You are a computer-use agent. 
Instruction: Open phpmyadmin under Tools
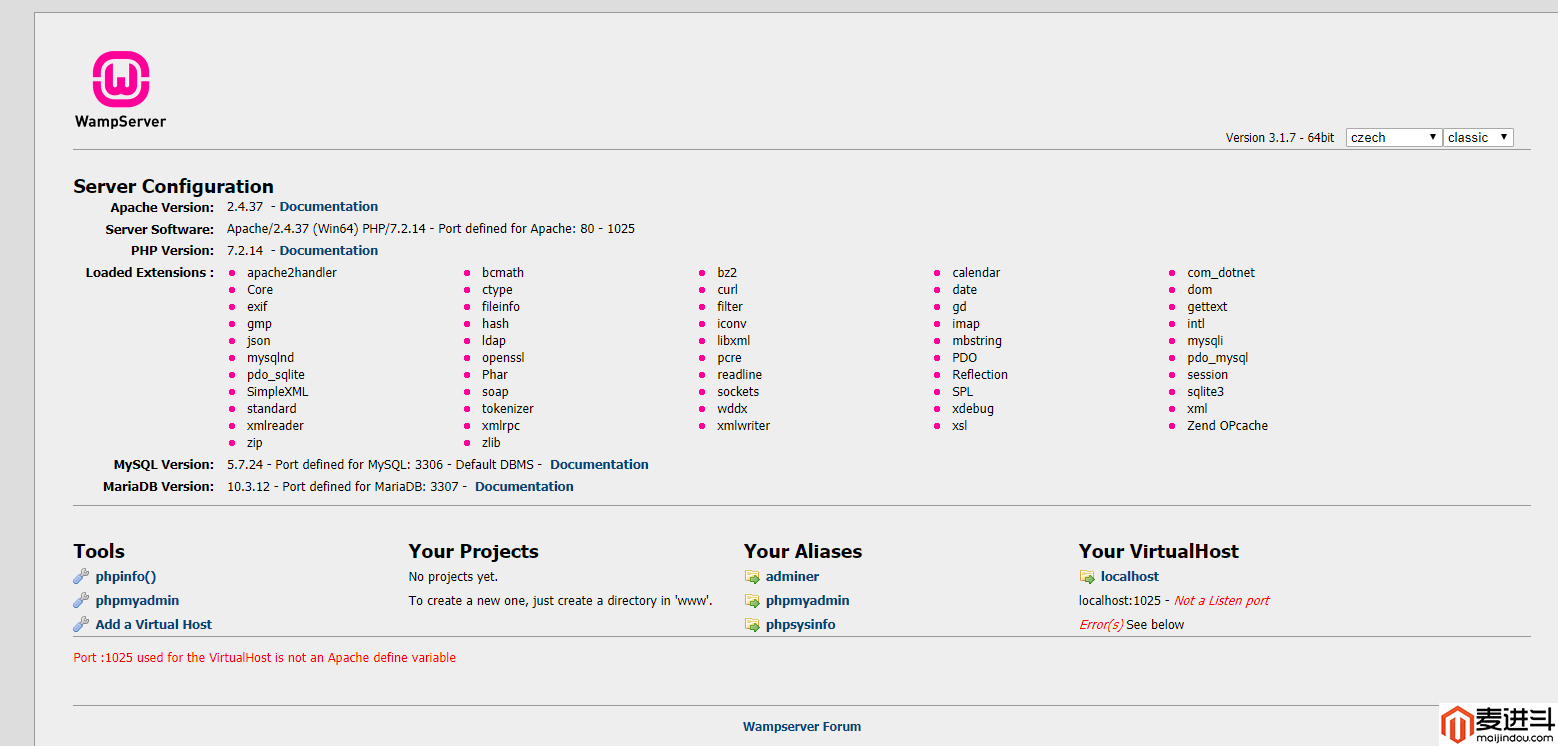(x=137, y=601)
